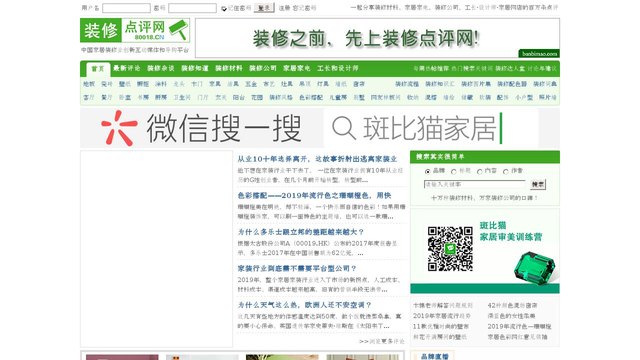Select the second search-type radio button
The image size is (640, 360).
453,171
